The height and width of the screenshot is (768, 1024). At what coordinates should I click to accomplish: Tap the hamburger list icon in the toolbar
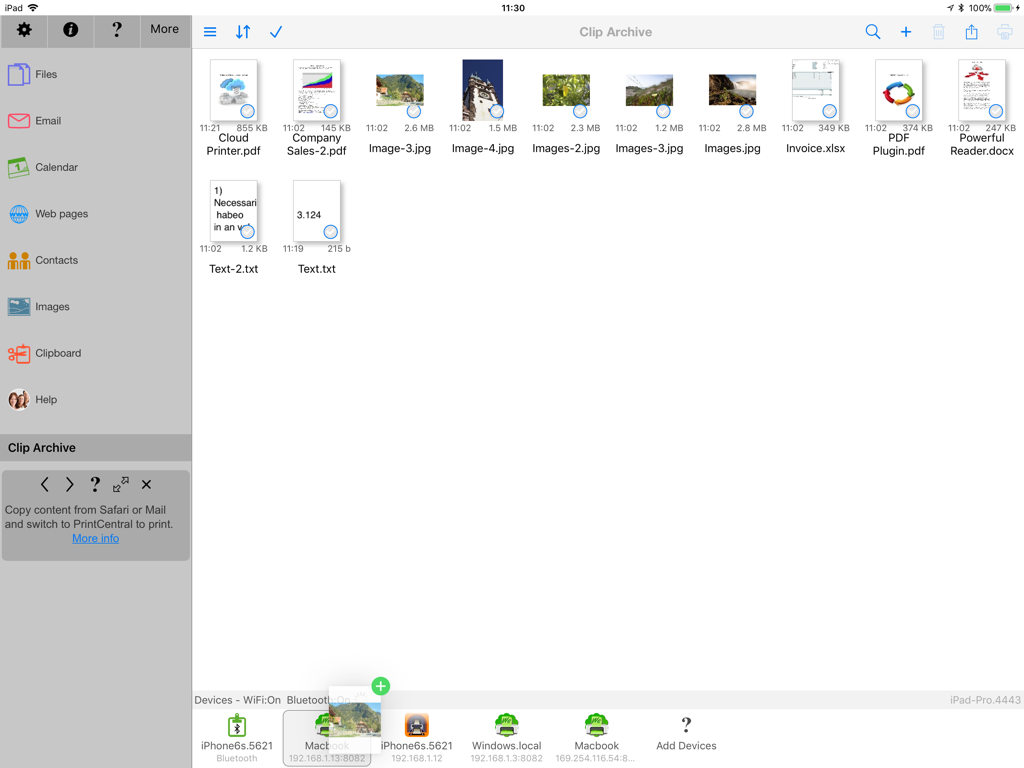[209, 31]
